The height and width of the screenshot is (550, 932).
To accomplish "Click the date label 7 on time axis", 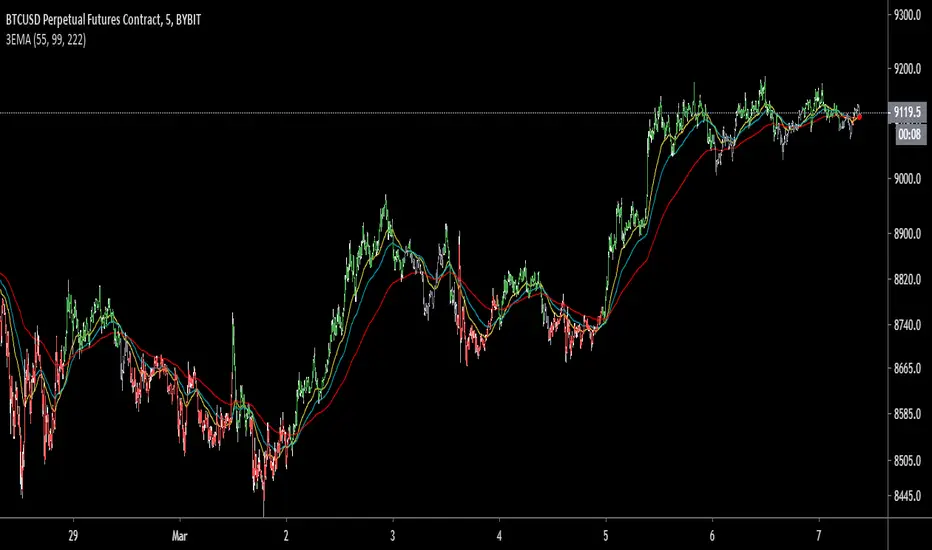I will click(818, 536).
